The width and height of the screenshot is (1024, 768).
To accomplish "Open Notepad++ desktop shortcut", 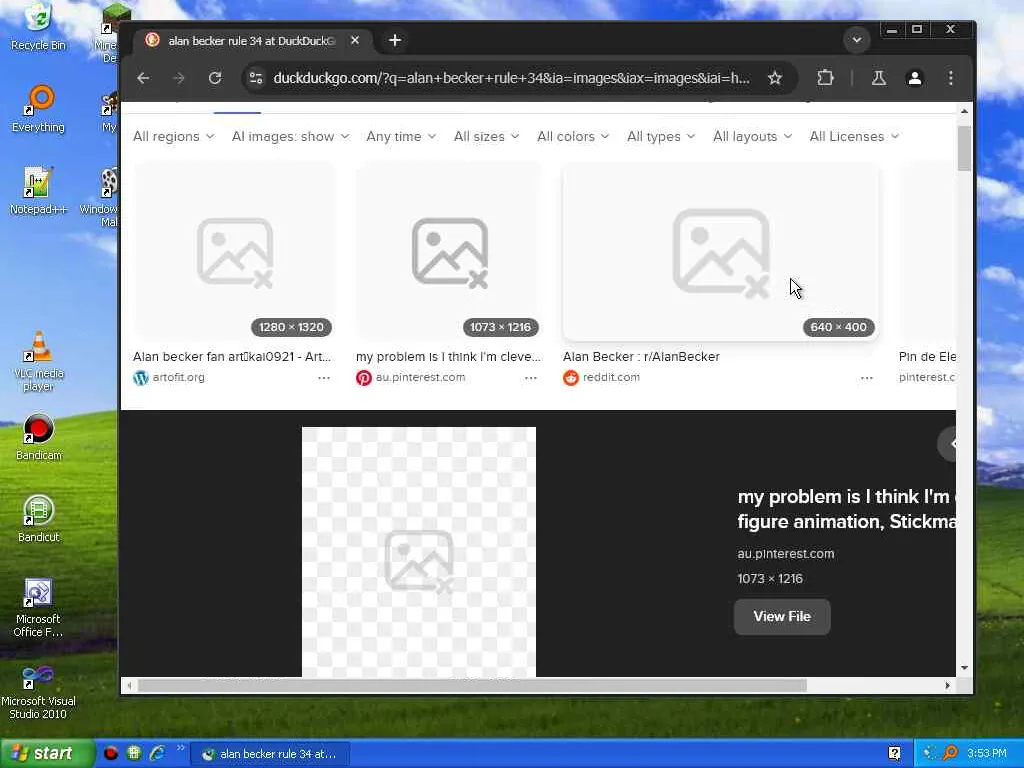I will [x=38, y=190].
